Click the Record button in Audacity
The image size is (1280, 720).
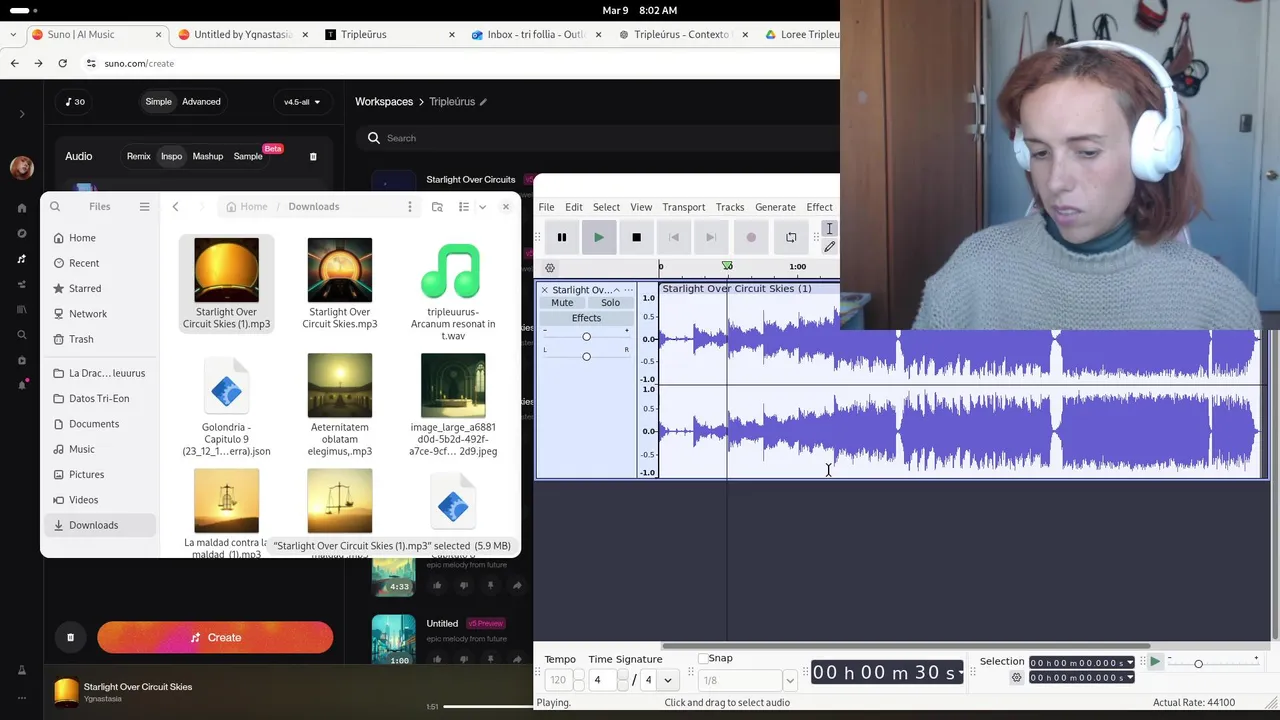point(751,237)
